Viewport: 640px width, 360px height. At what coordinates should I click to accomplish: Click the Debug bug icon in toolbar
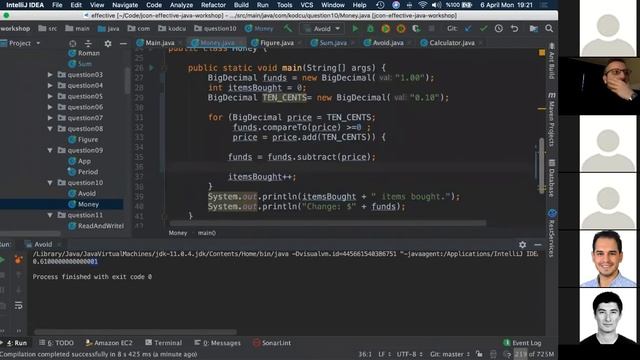coord(370,29)
